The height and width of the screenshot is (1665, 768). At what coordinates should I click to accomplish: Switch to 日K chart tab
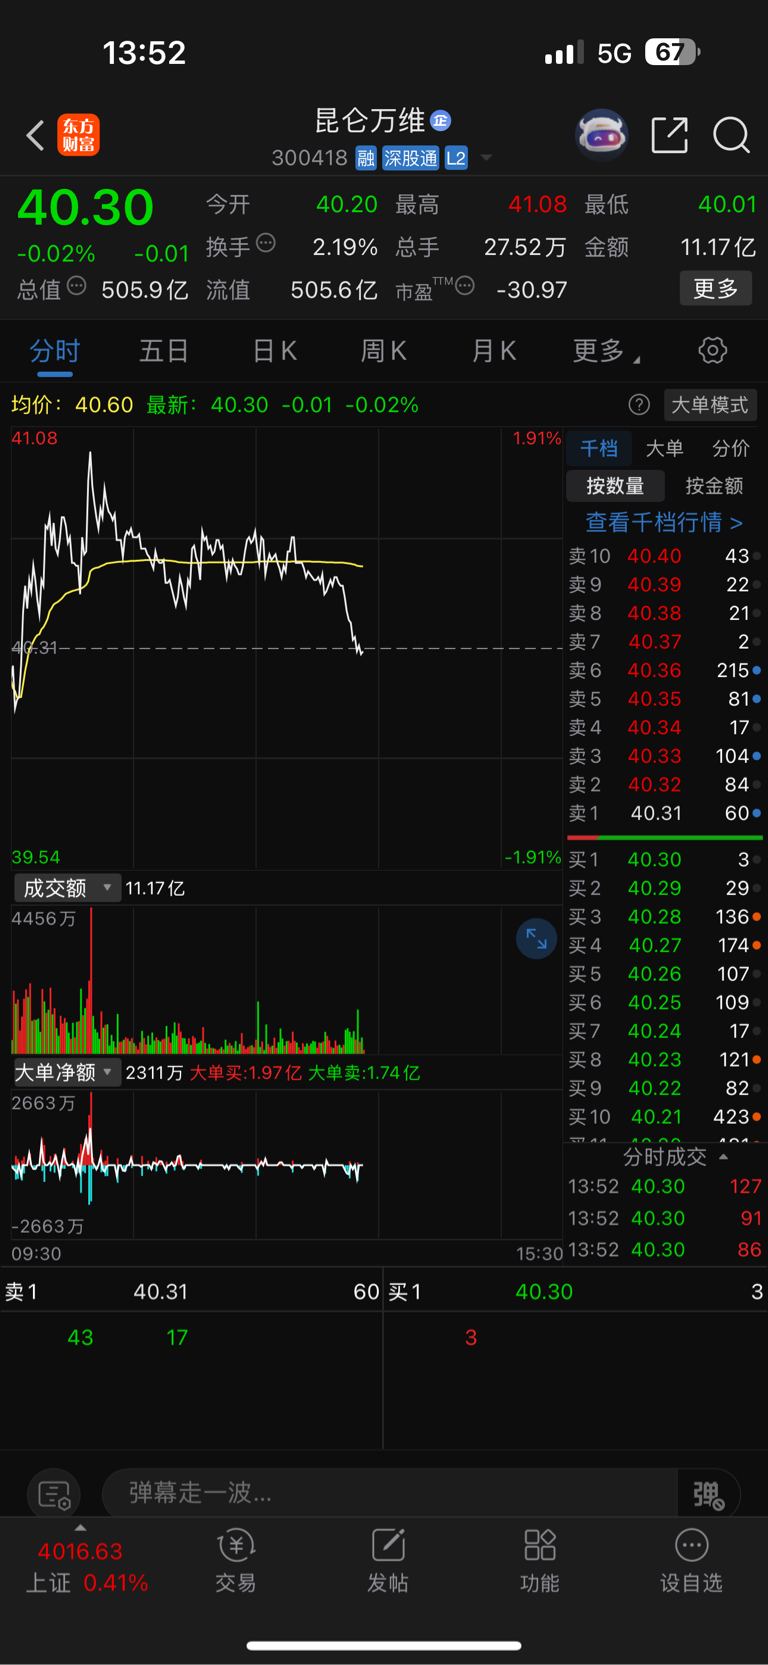(x=274, y=351)
